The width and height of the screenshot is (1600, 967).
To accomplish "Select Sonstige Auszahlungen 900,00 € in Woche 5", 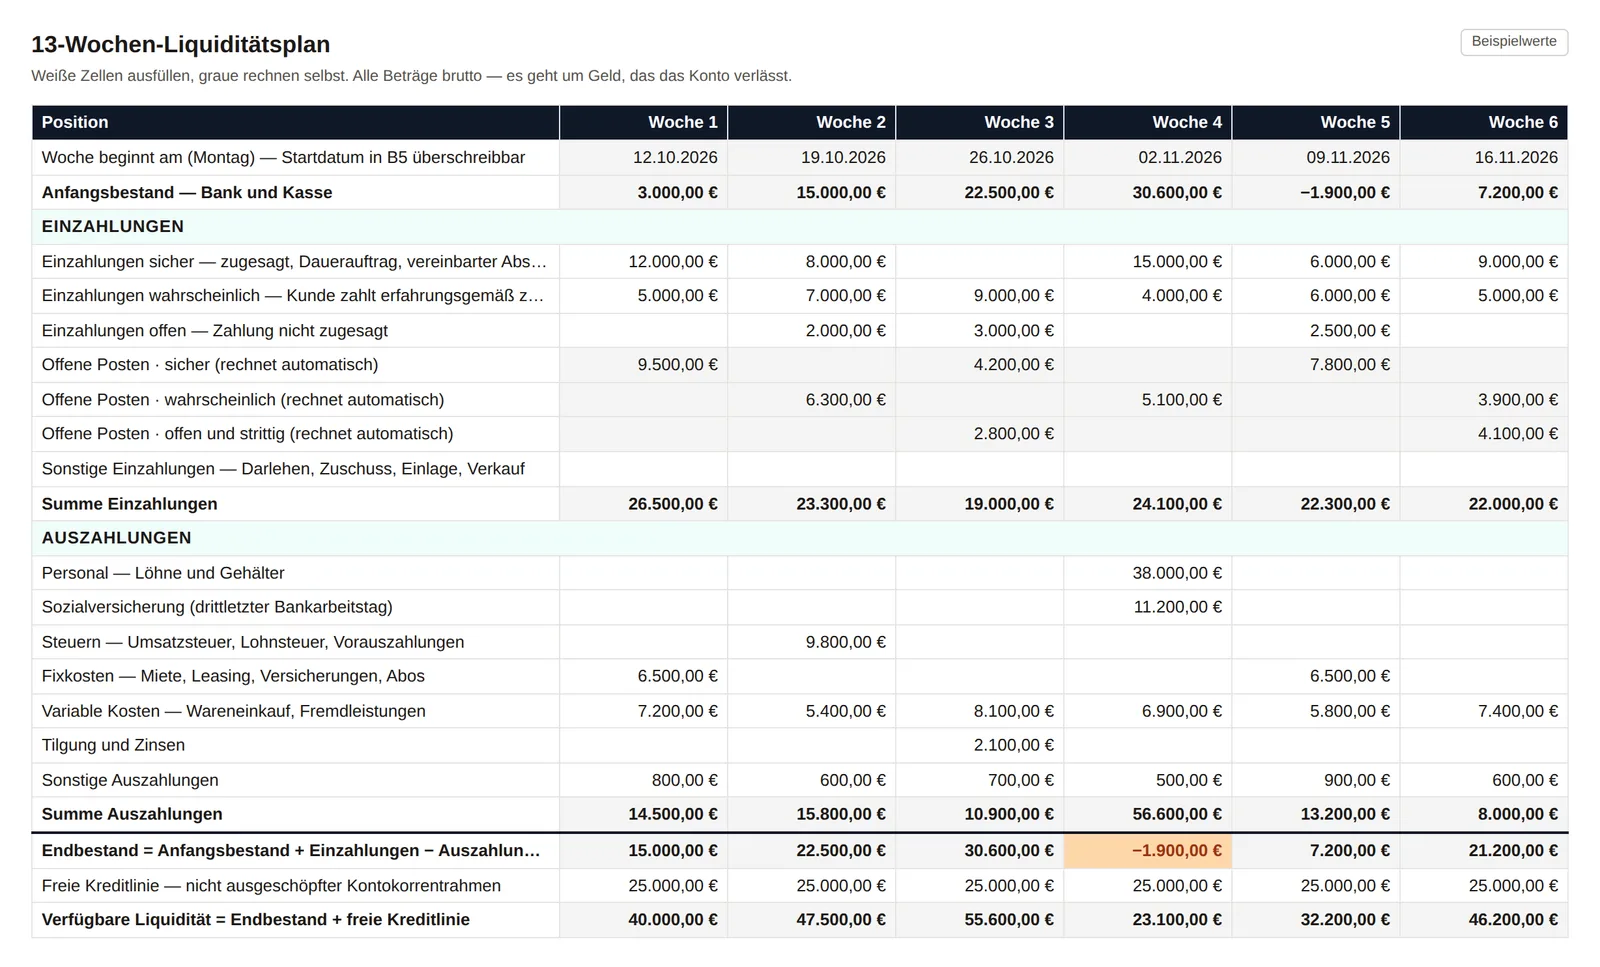I will [1315, 780].
